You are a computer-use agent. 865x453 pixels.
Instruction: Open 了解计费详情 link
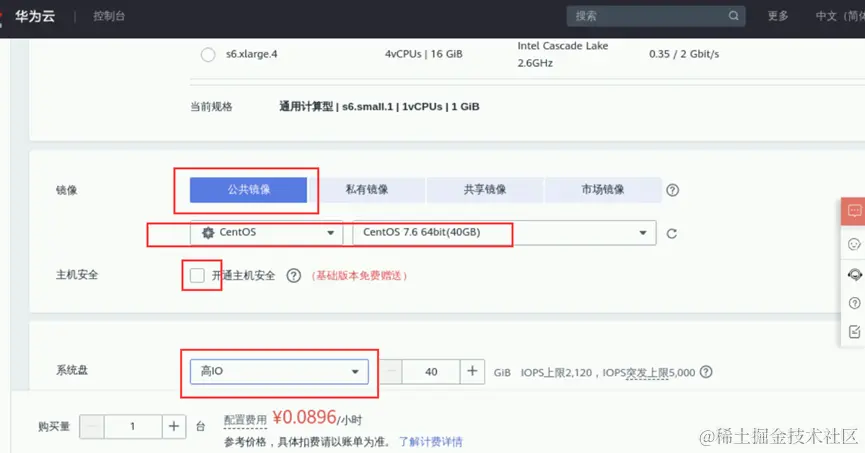(430, 441)
